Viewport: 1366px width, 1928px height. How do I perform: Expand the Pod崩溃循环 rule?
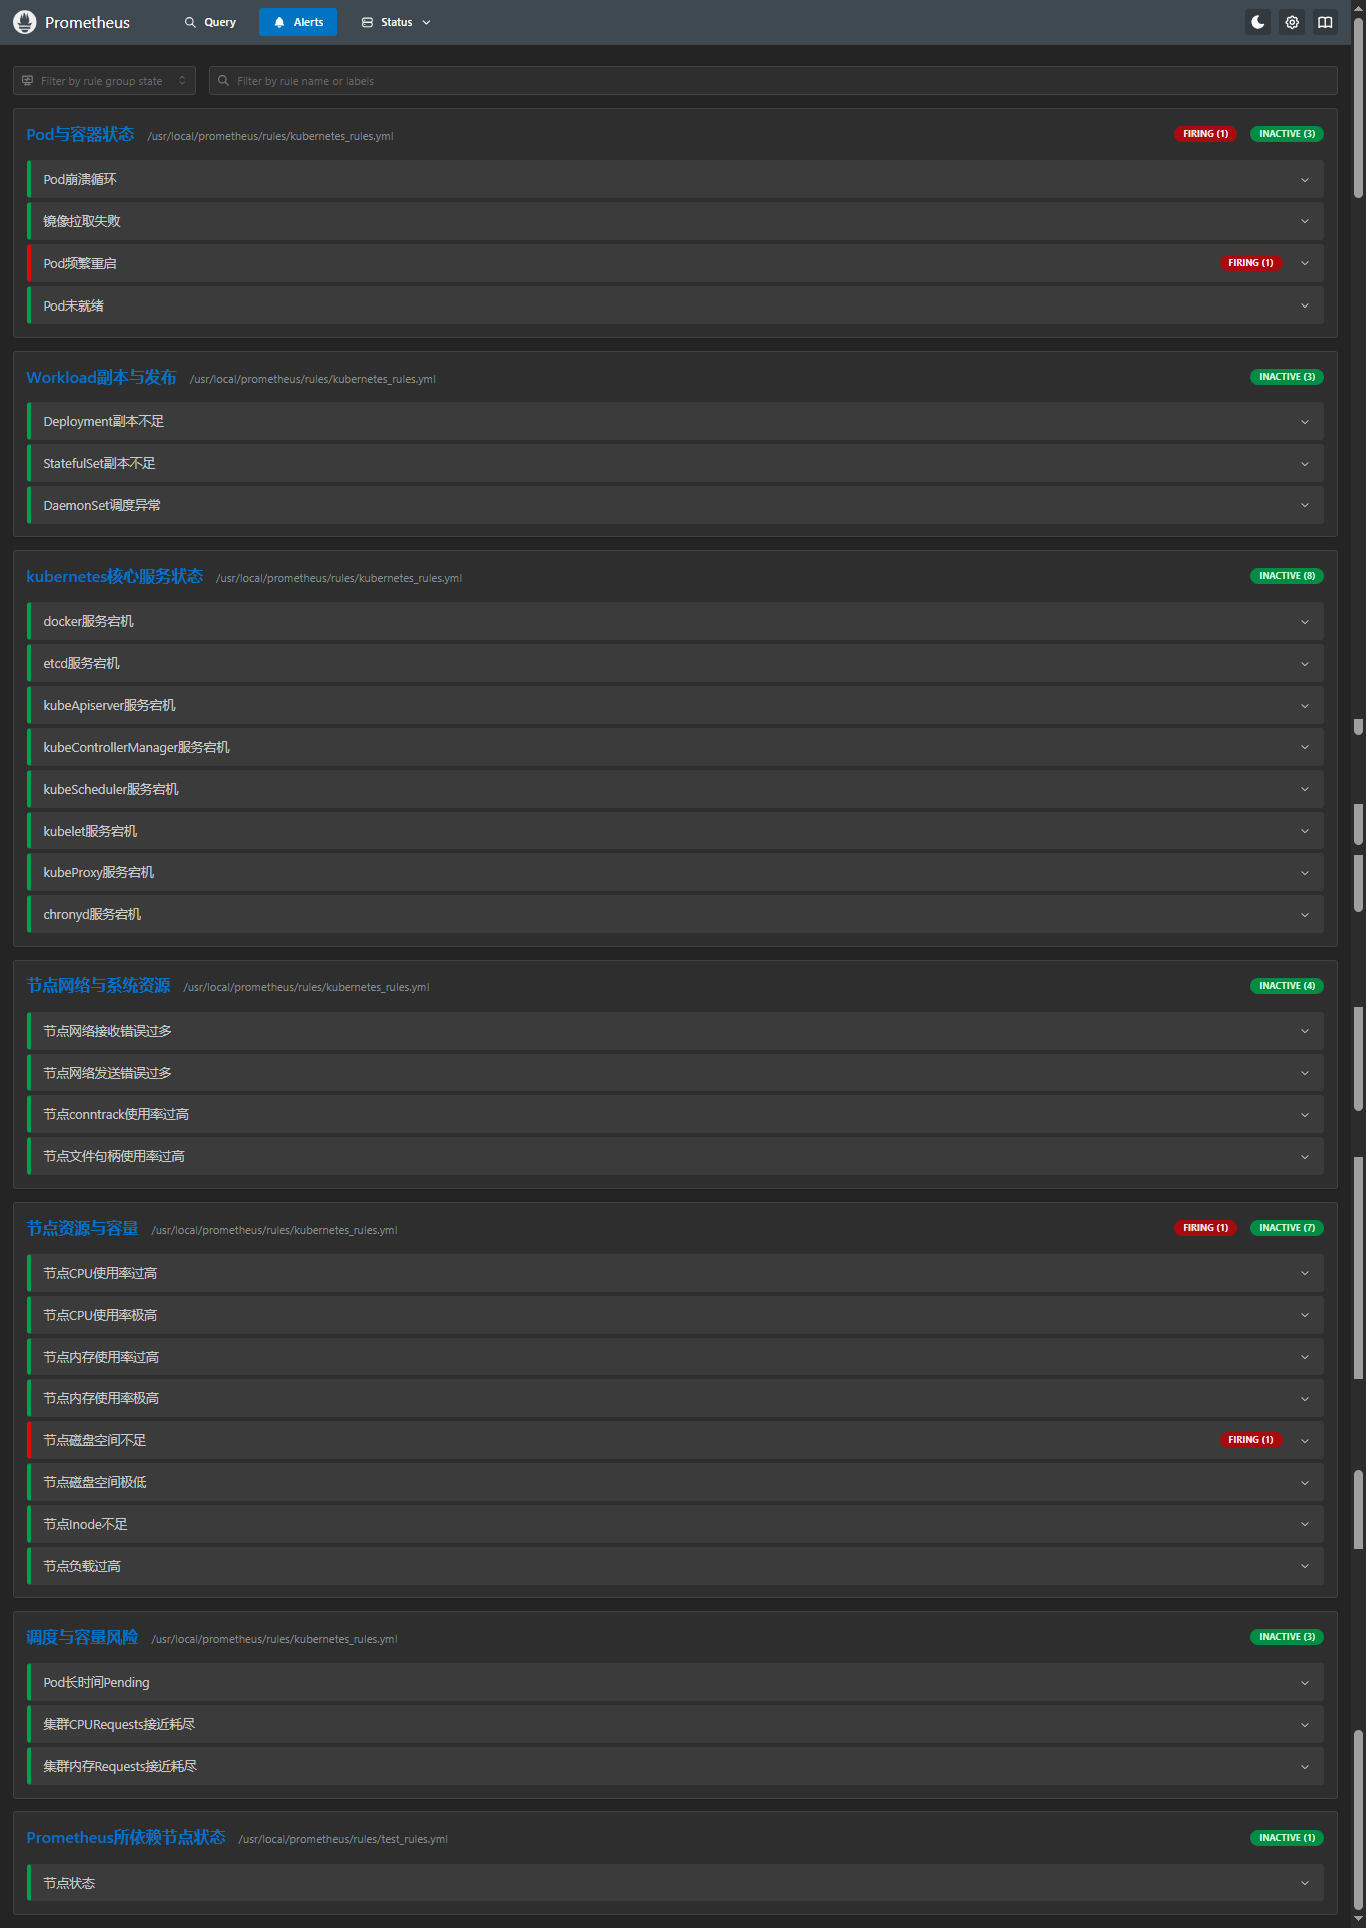(x=676, y=180)
